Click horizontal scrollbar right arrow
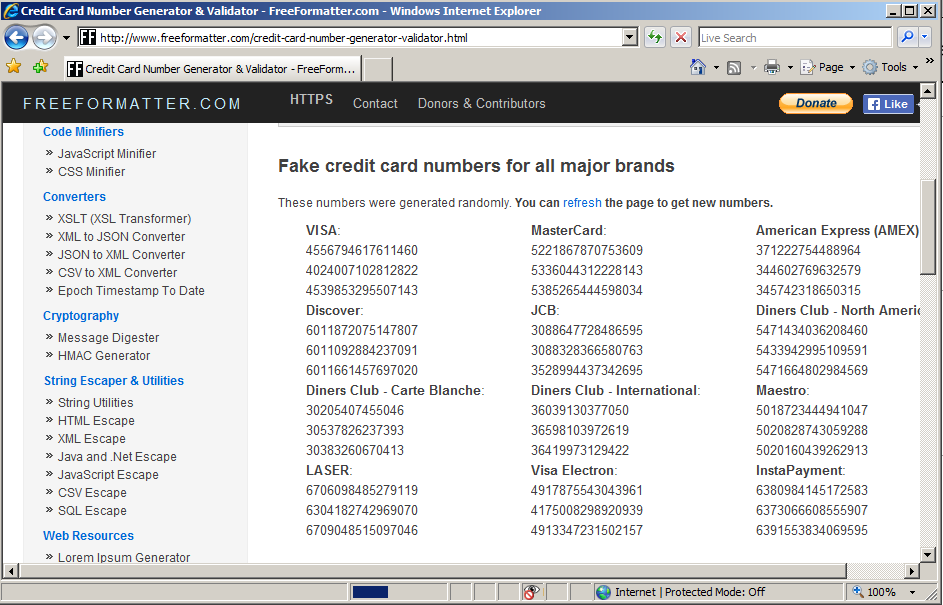The width and height of the screenshot is (943, 605). 912,570
